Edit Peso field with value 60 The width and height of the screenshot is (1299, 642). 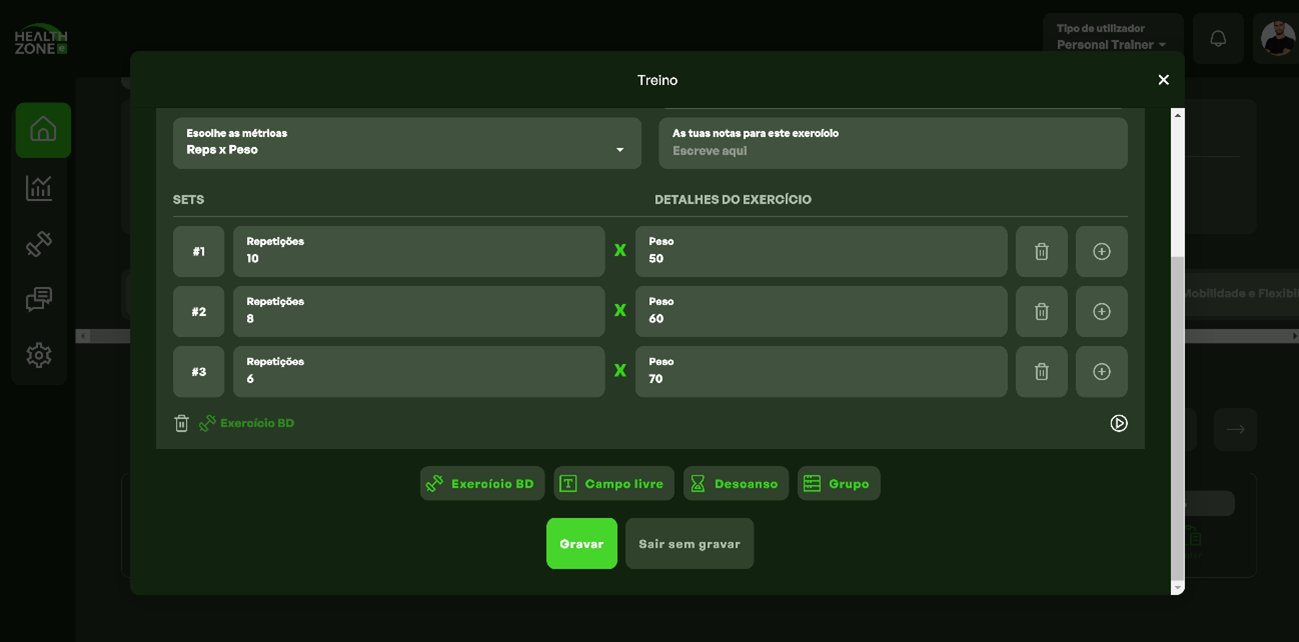click(821, 312)
